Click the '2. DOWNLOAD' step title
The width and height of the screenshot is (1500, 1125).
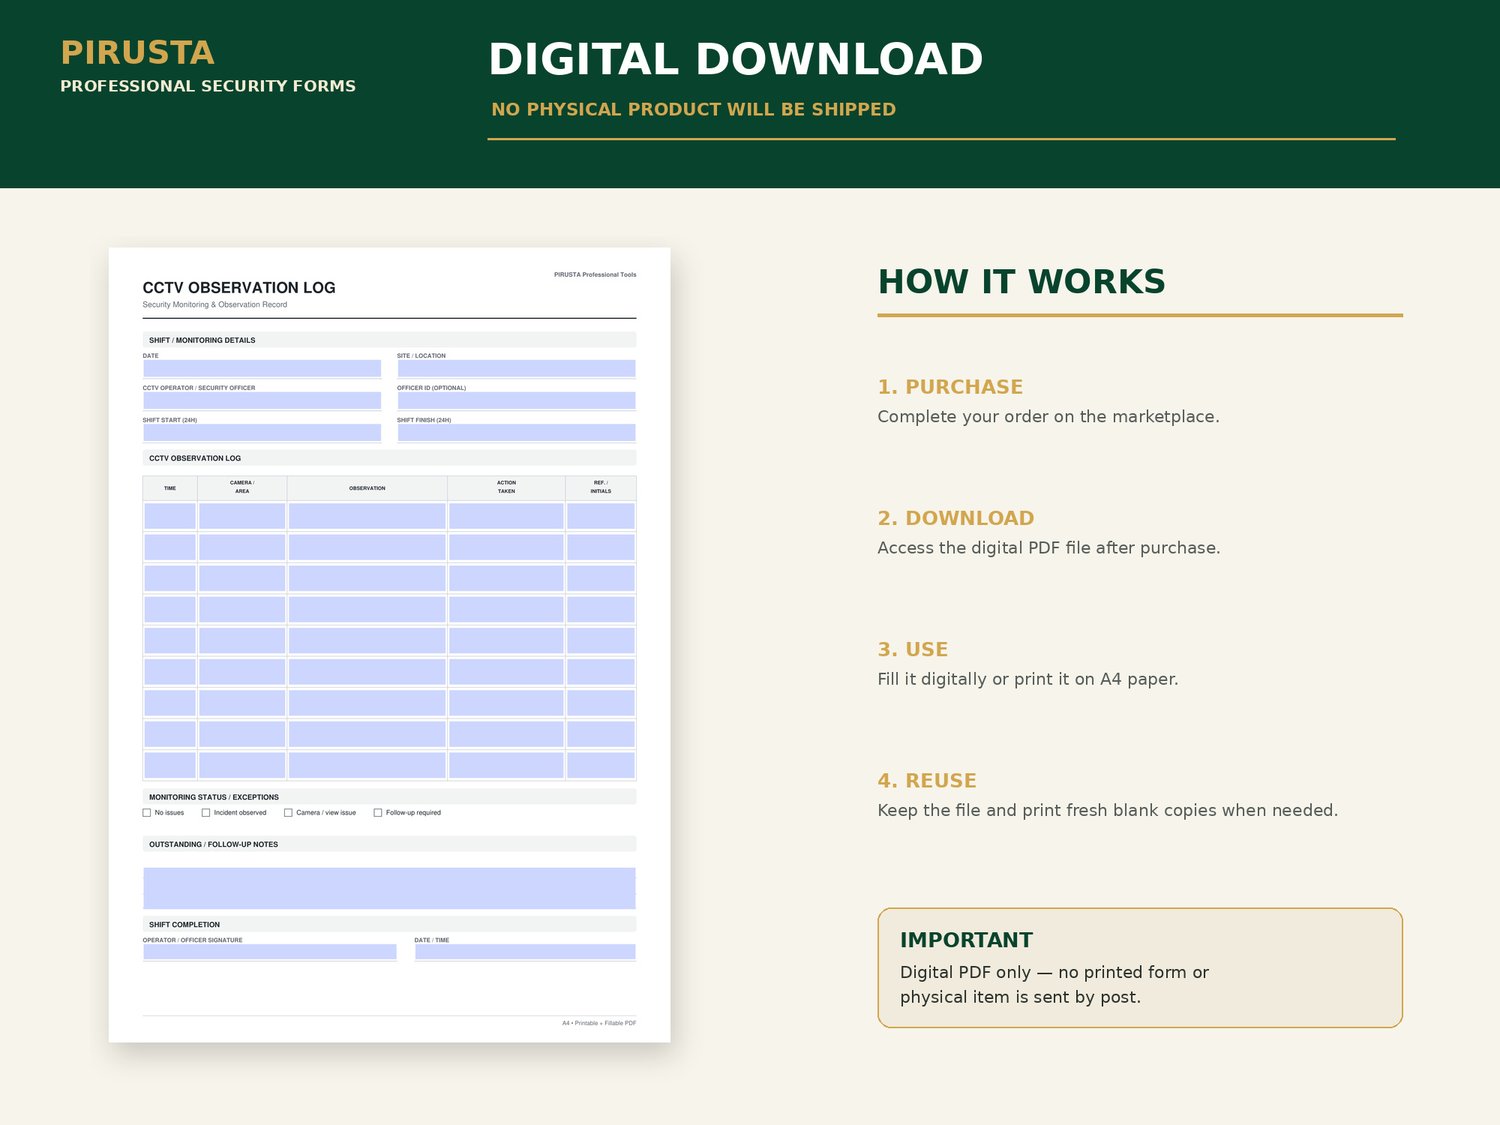(956, 518)
